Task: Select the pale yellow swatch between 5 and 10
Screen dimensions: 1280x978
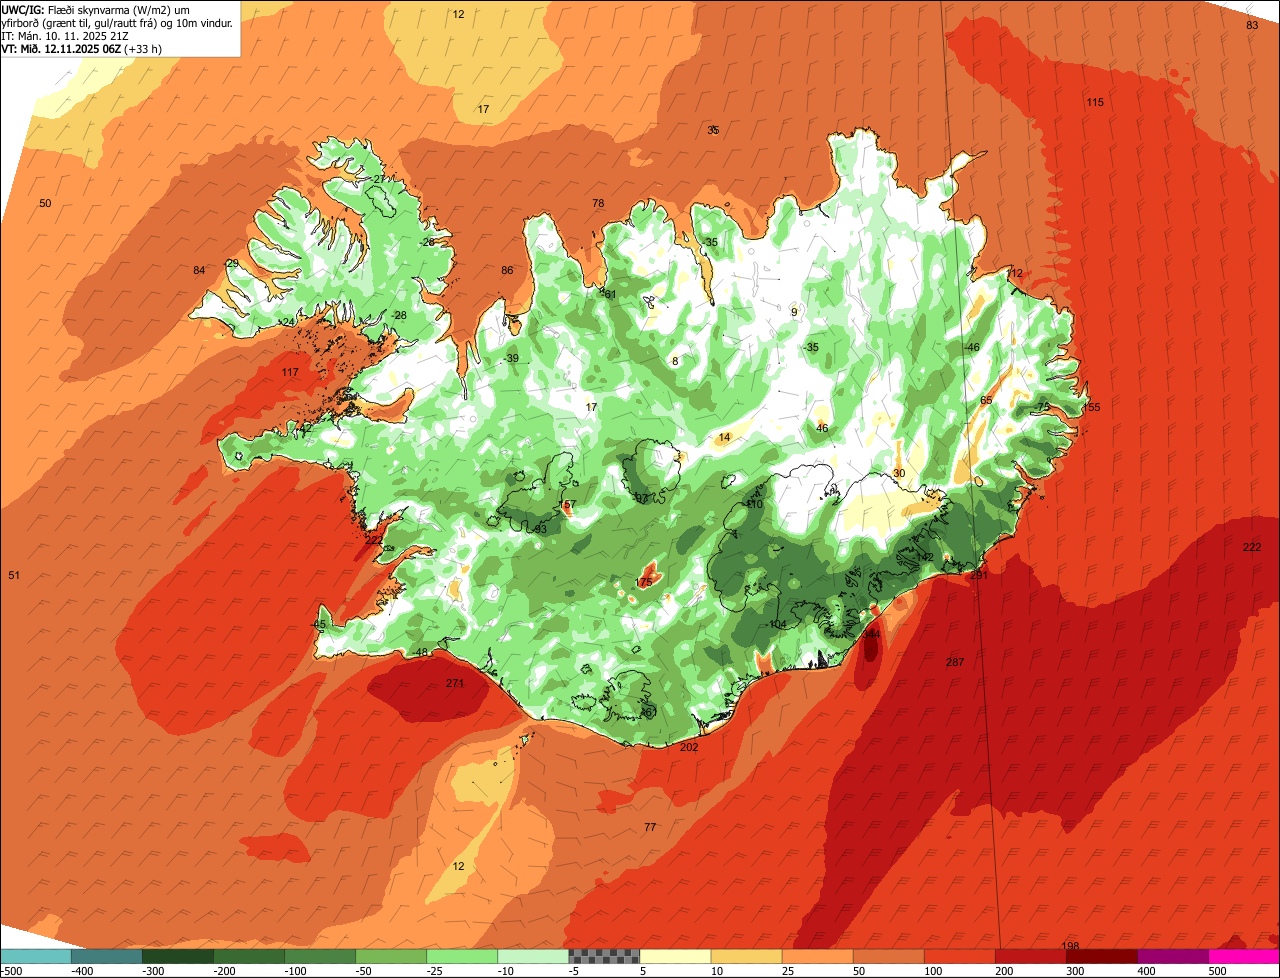Action: 674,956
